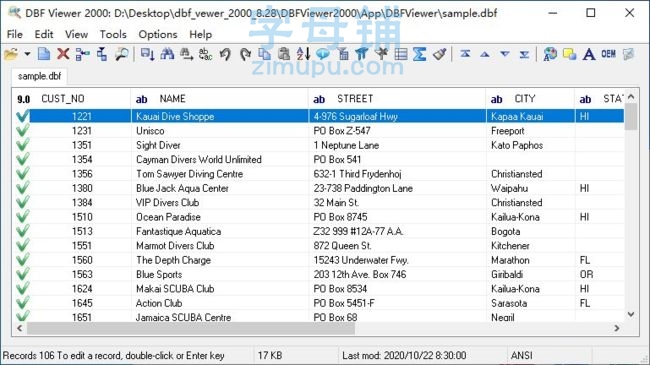Image resolution: width=650 pixels, height=365 pixels.
Task: Click the font letter A icon
Action: [589, 54]
